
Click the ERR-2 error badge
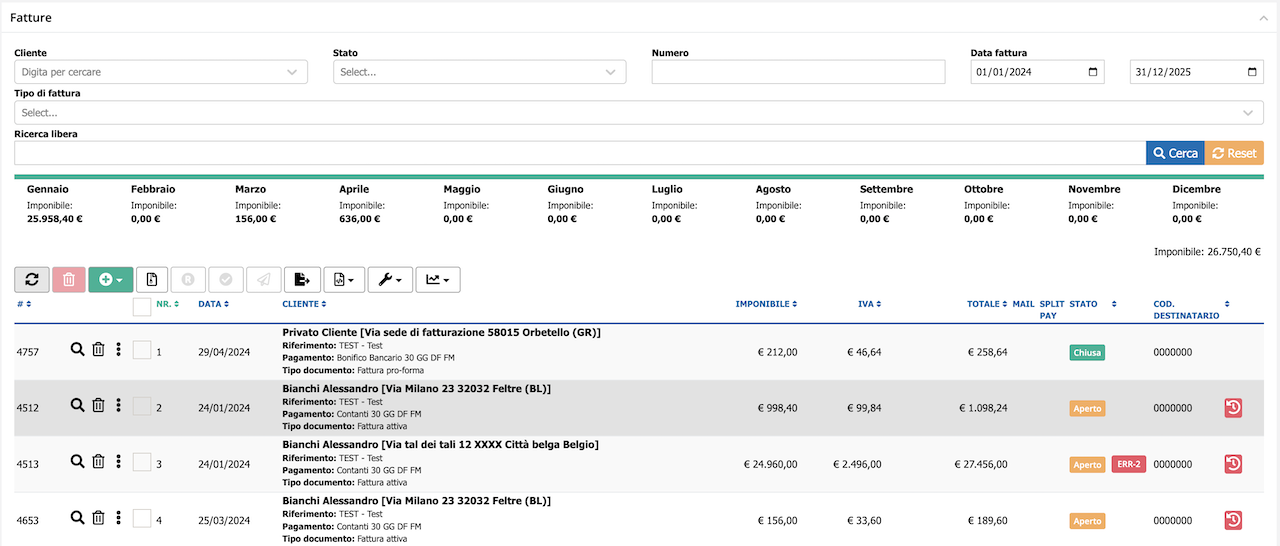[x=1129, y=464]
